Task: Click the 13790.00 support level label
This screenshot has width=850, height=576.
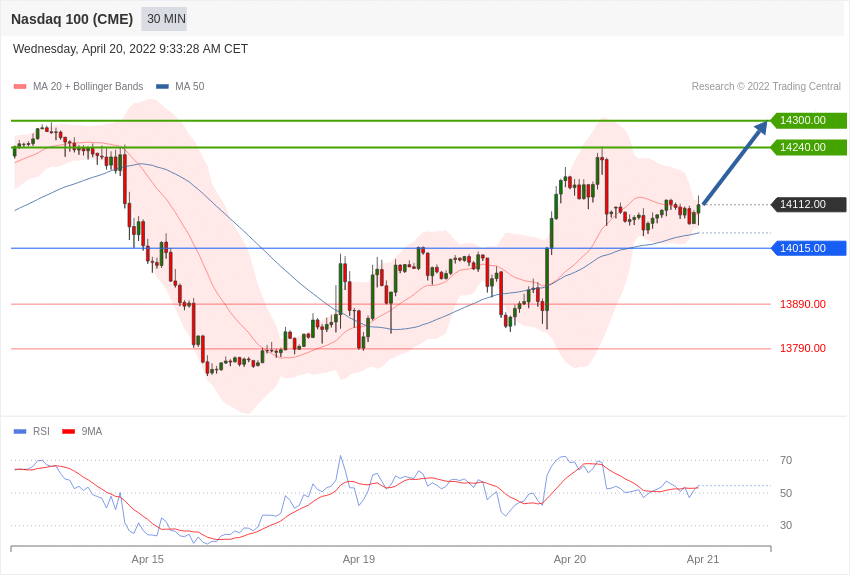Action: click(803, 348)
